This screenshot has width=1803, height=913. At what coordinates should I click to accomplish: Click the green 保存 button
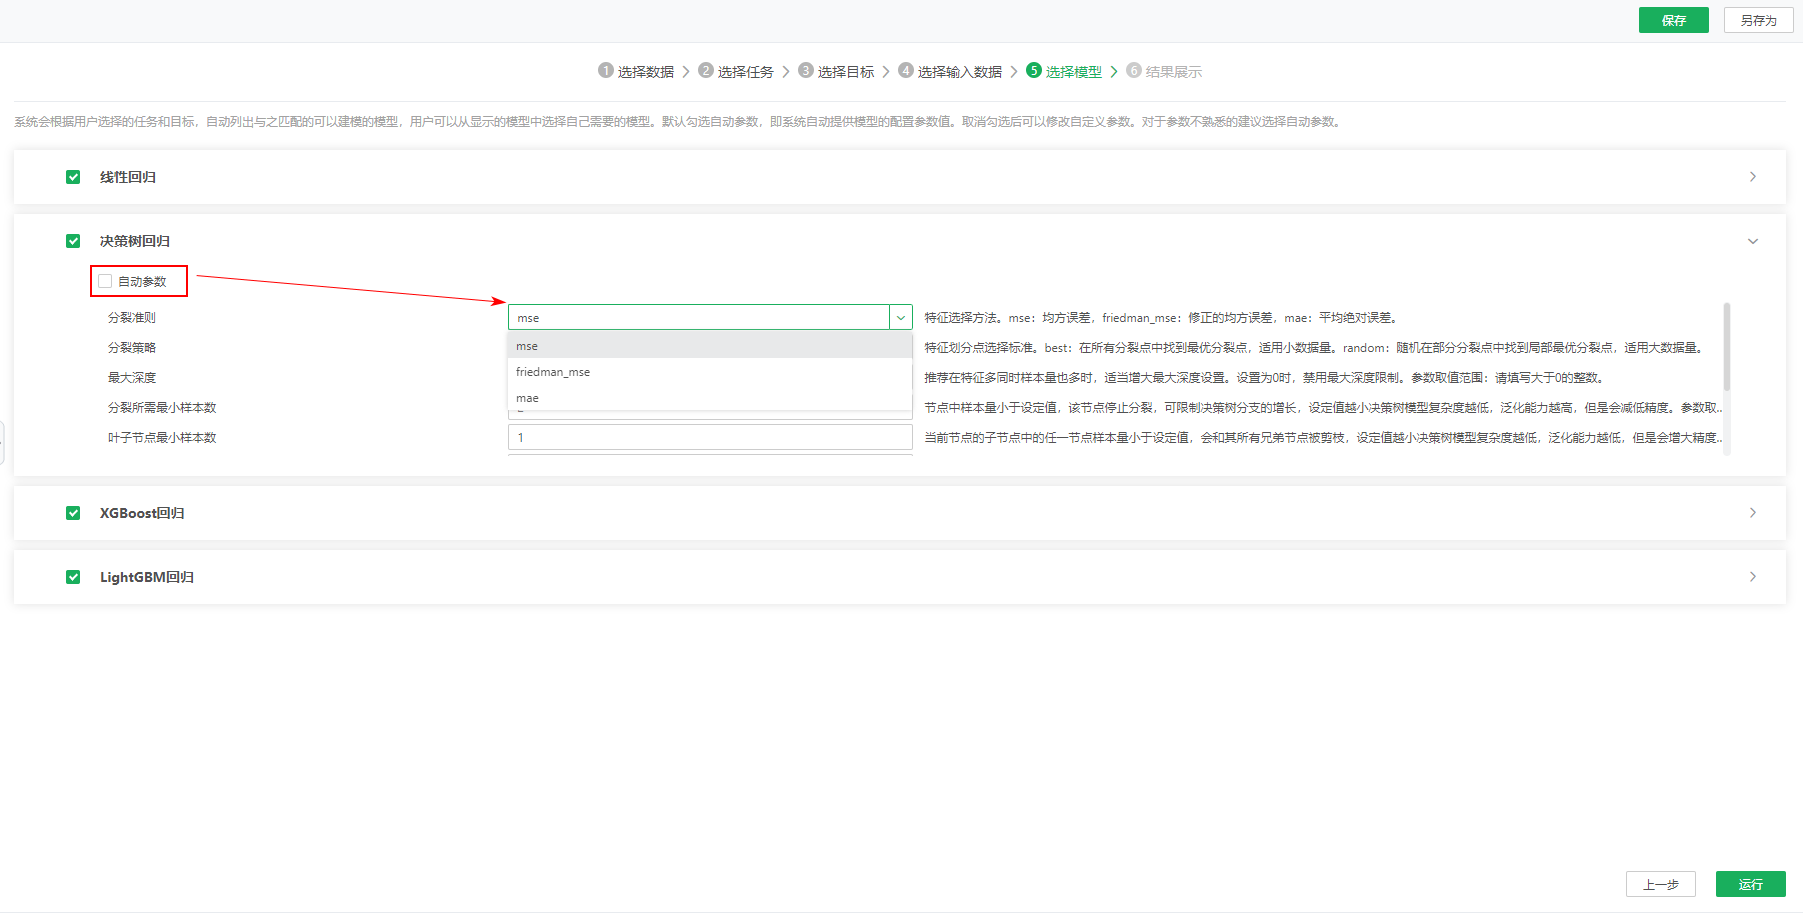coord(1673,19)
